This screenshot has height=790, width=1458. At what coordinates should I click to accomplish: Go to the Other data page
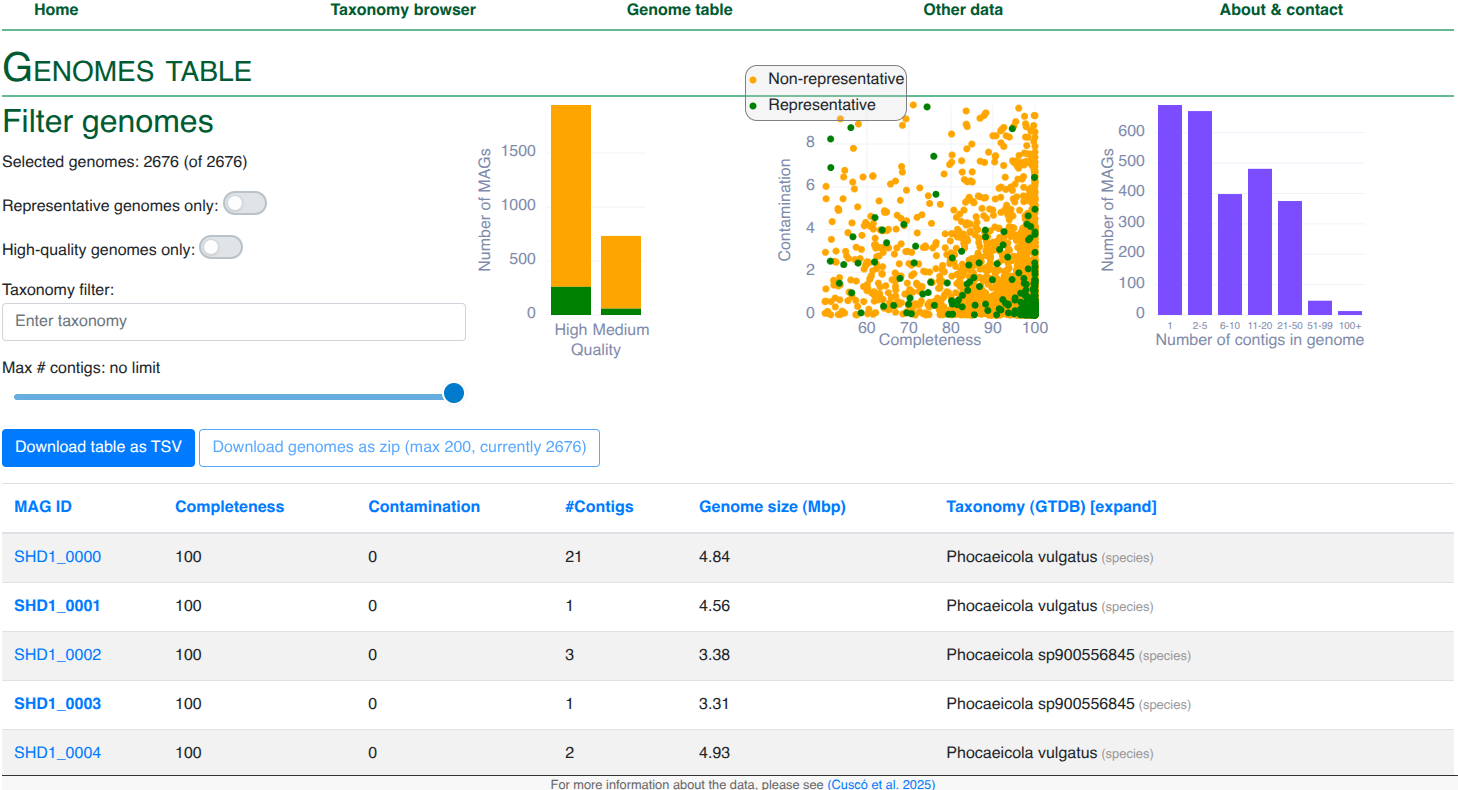pyautogui.click(x=962, y=10)
